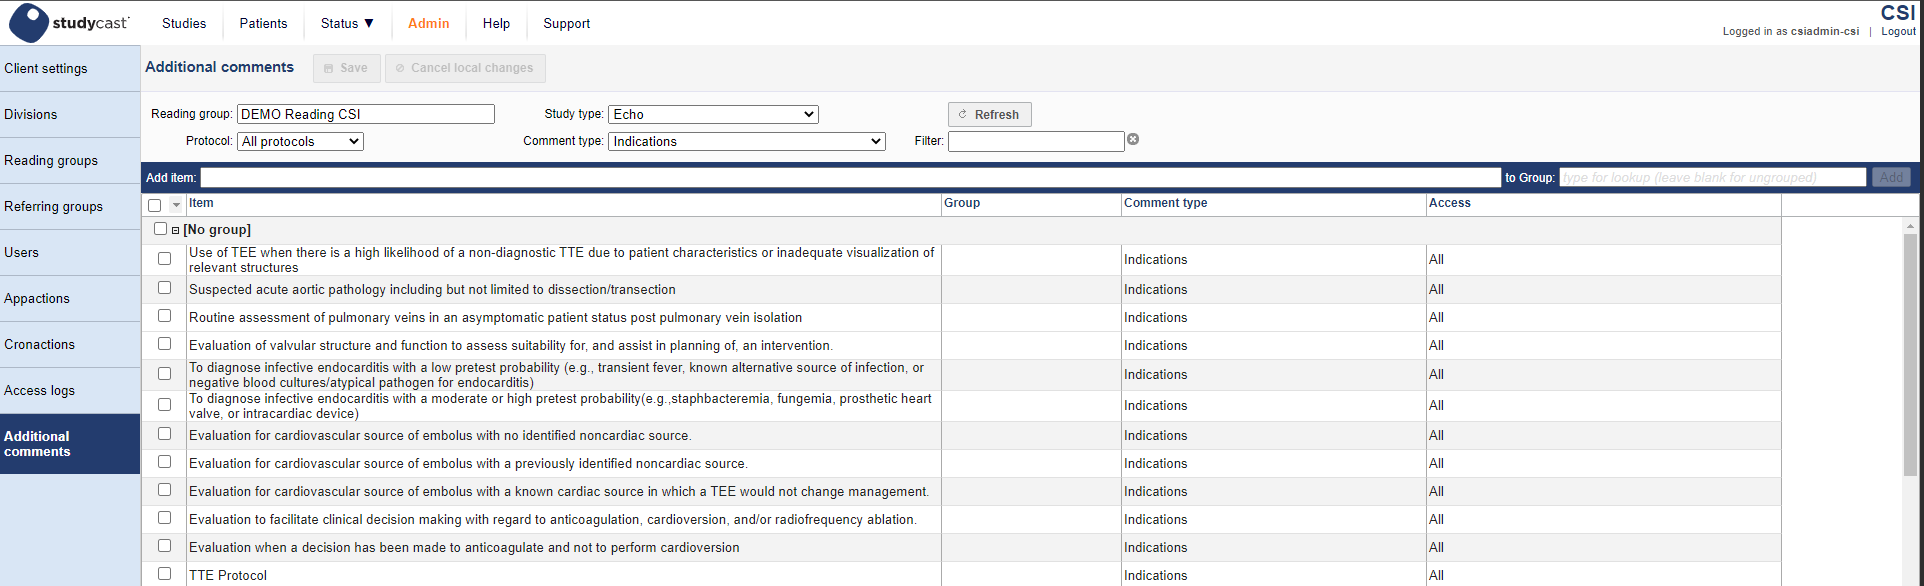Open the Comment type dropdown showing Indications

pos(747,141)
